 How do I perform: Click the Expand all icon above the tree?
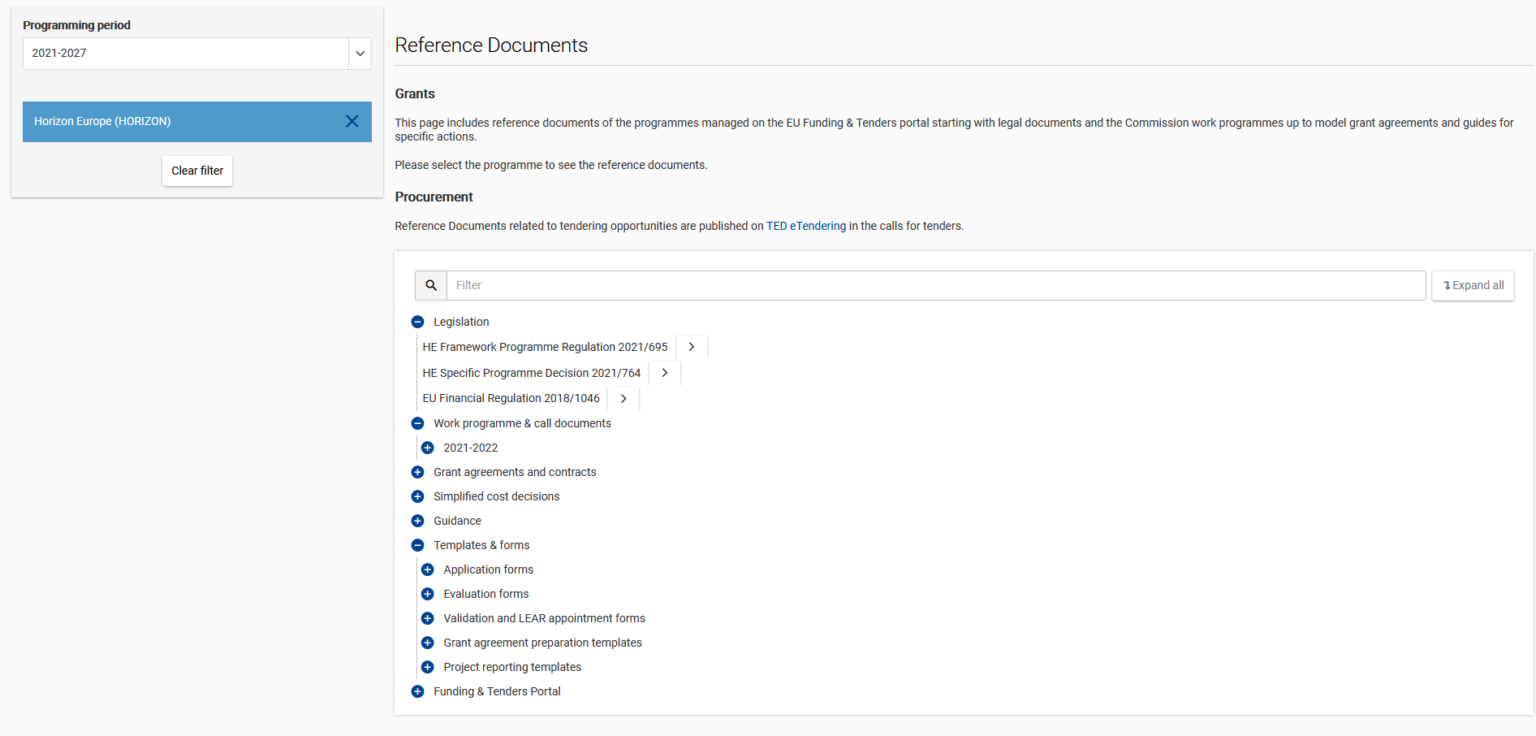pos(1472,285)
